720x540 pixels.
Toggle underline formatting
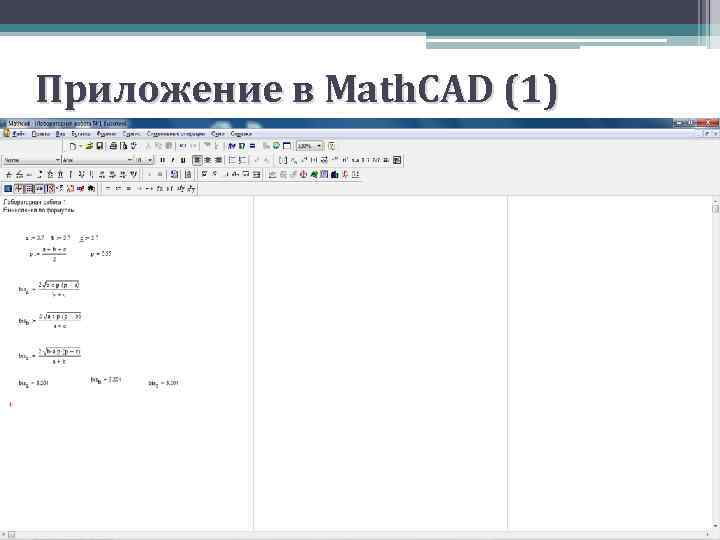pyautogui.click(x=183, y=160)
